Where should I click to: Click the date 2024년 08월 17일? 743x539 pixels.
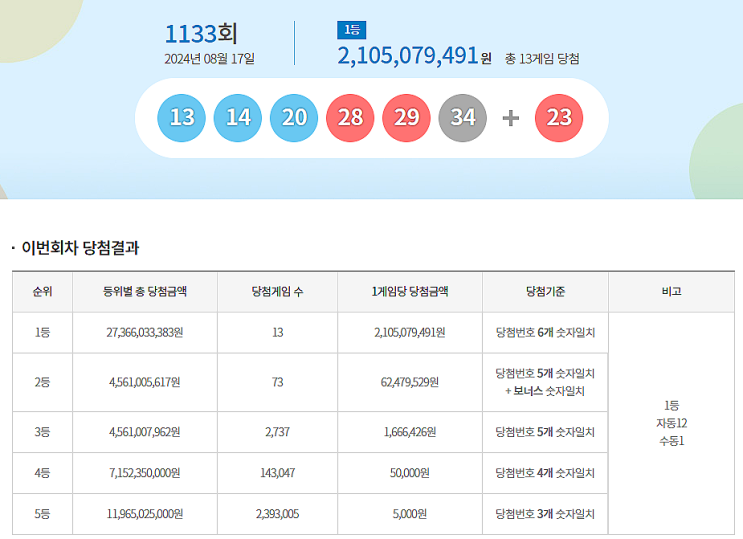[209, 59]
